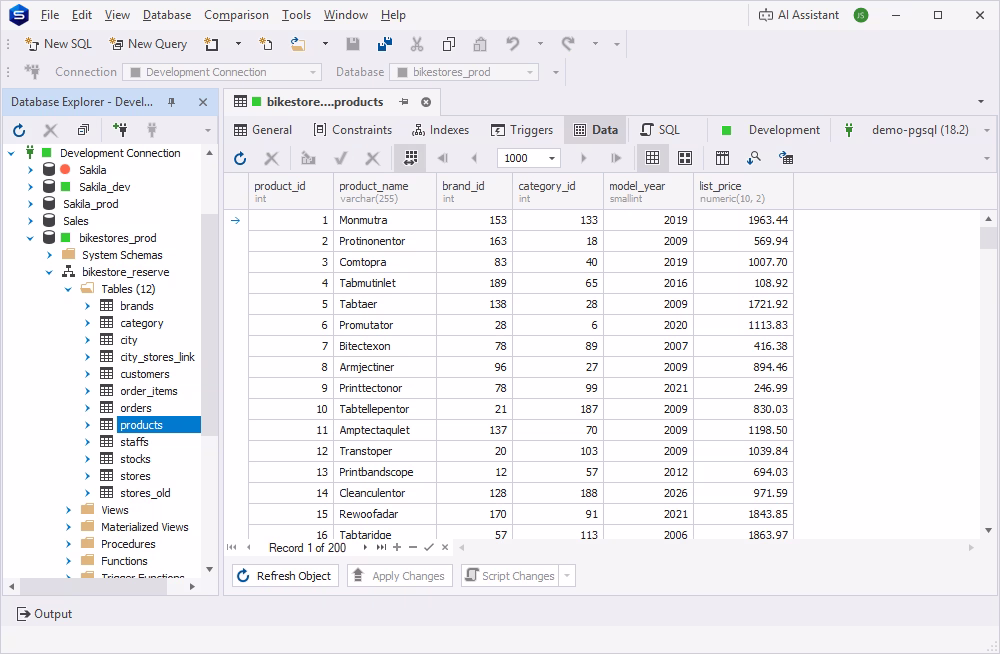Go to next page arrow
Viewport: 1000px width, 654px height.
click(x=583, y=158)
